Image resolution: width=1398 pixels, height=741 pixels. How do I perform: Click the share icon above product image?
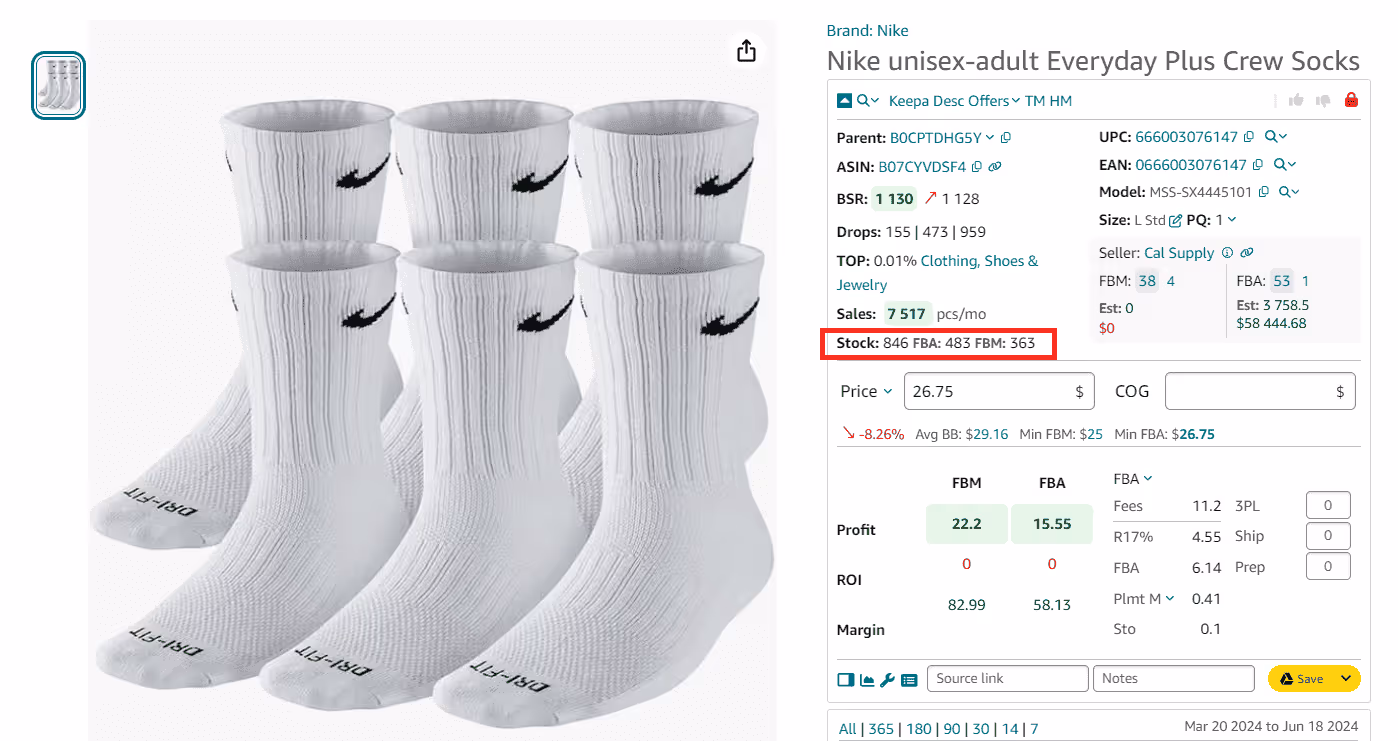tap(746, 51)
